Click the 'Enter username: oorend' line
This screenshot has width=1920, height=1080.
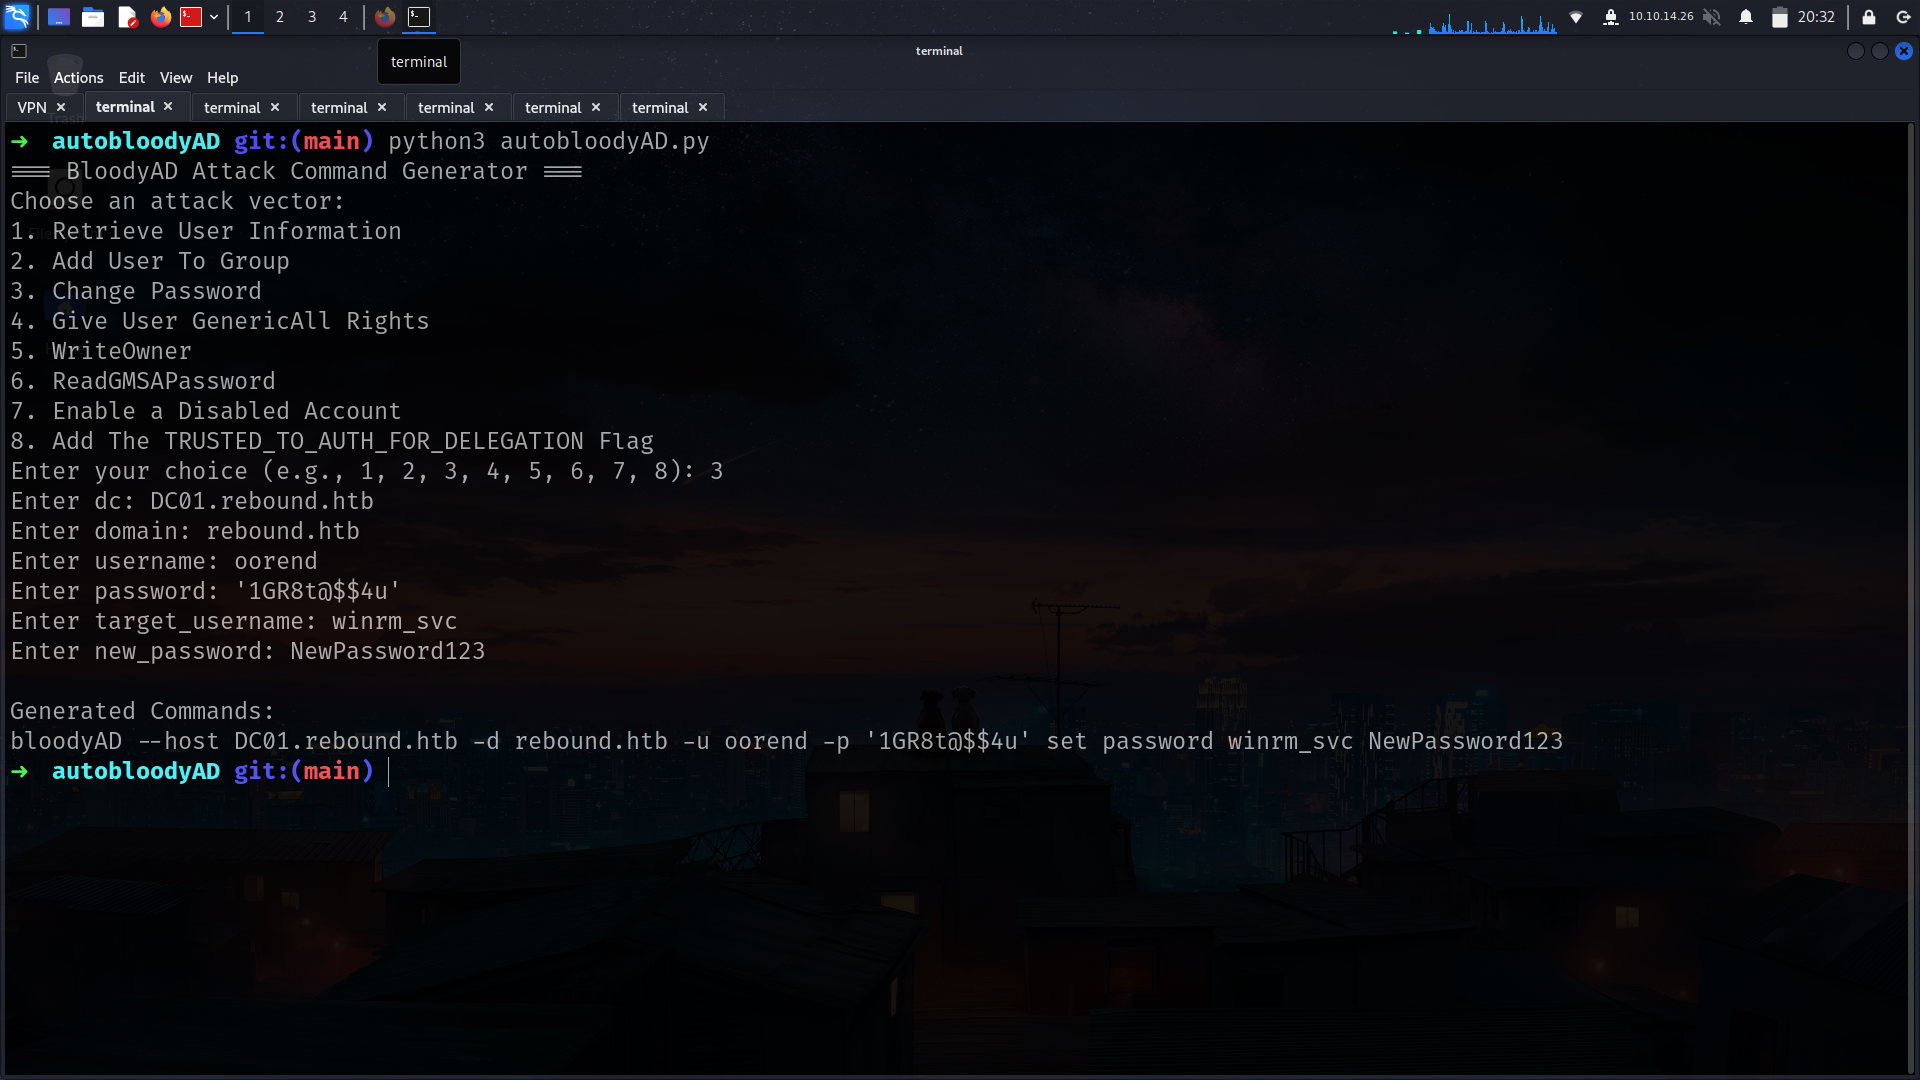pyautogui.click(x=164, y=561)
